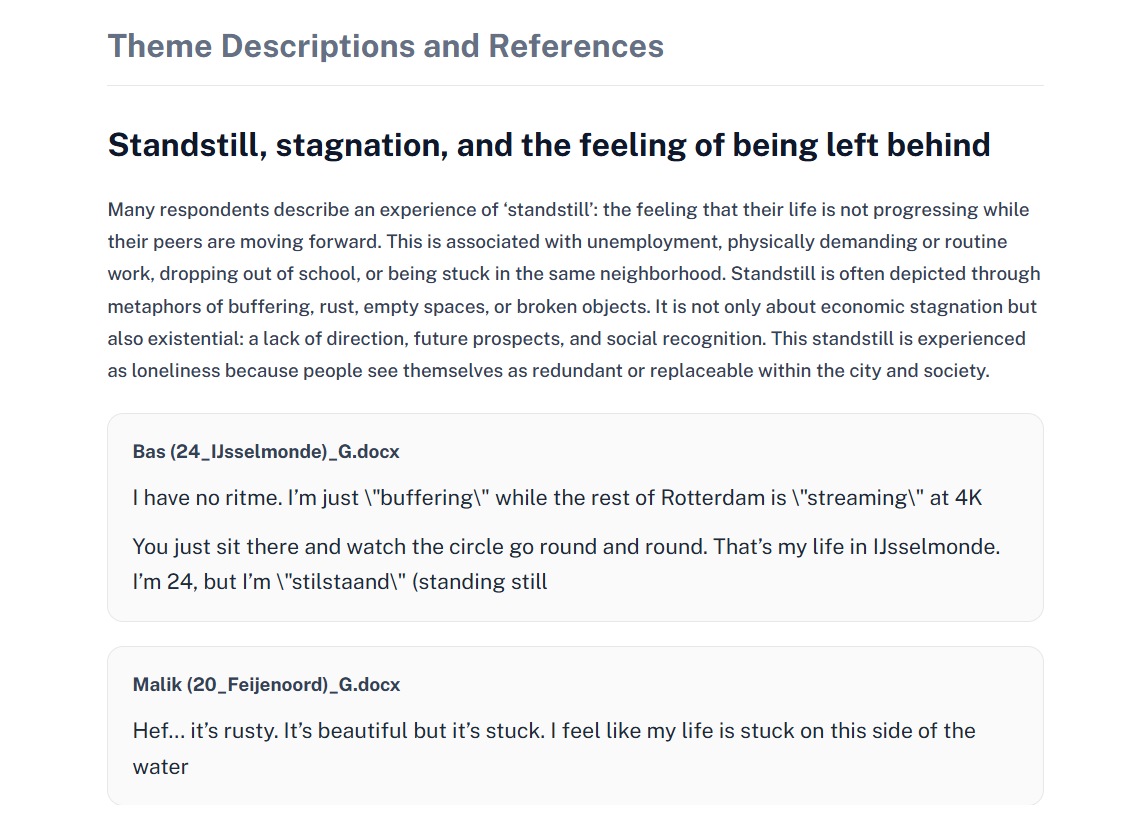This screenshot has height=821, width=1126.
Task: Open Bas (24_IJsselmonde)_G.docx reference
Action: click(x=266, y=452)
